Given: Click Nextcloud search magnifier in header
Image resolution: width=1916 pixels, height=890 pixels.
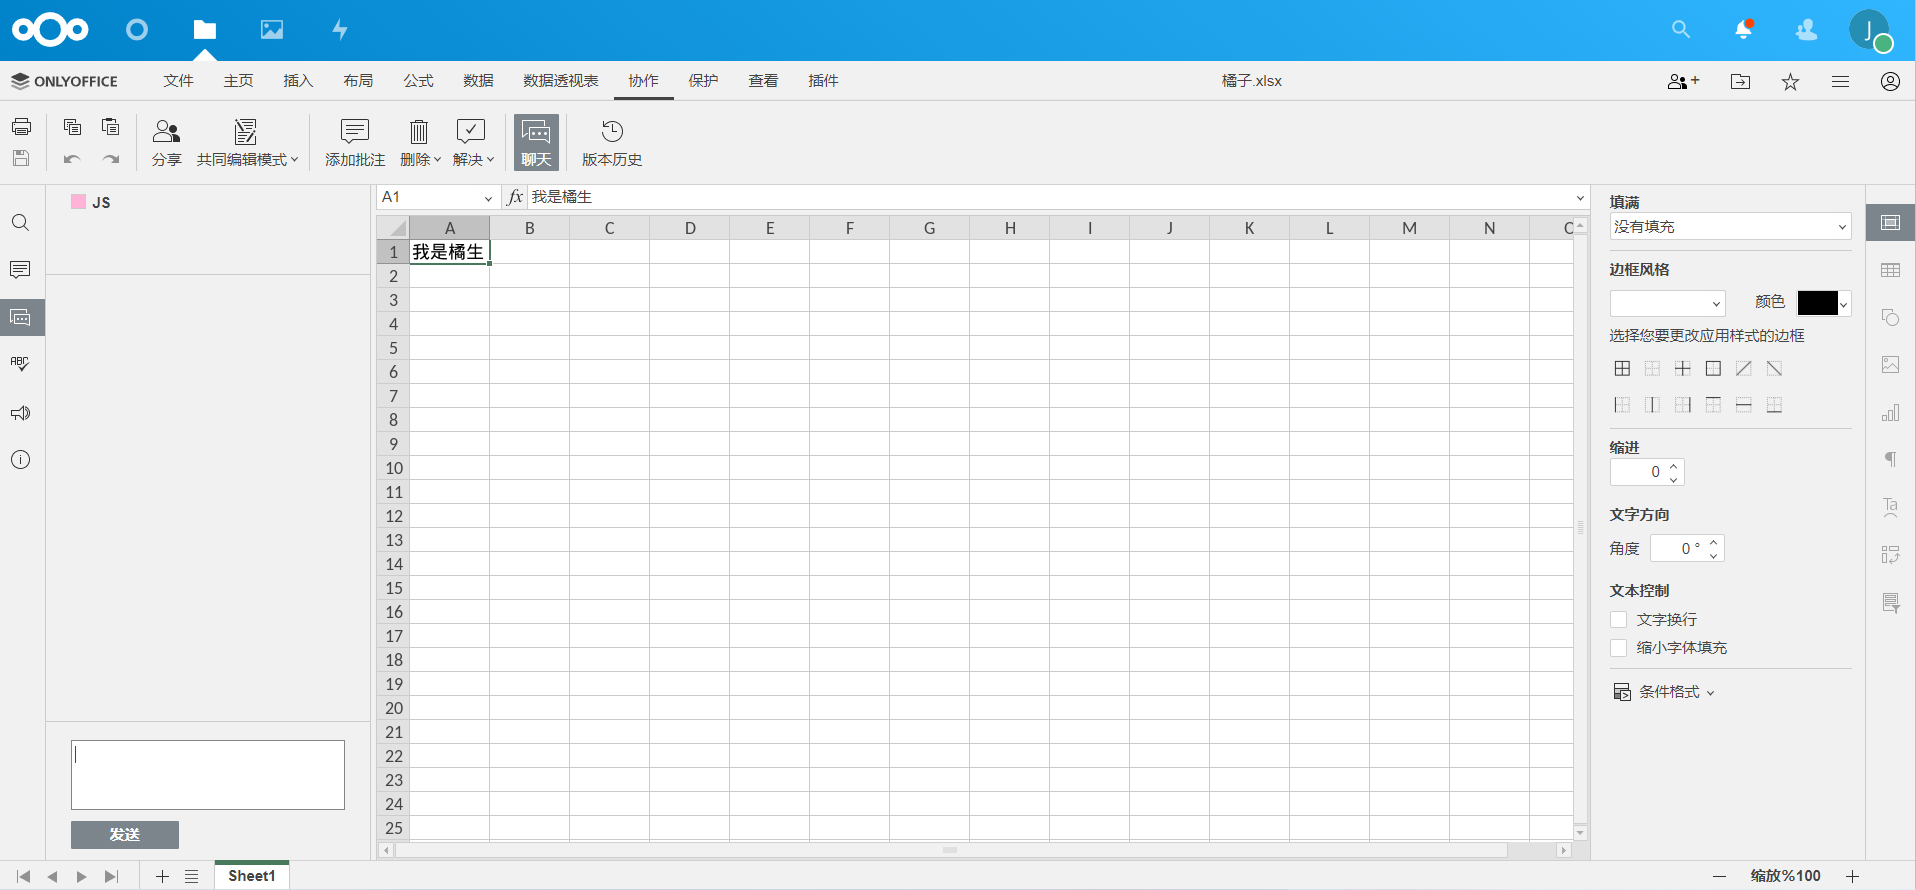Looking at the screenshot, I should [1681, 30].
